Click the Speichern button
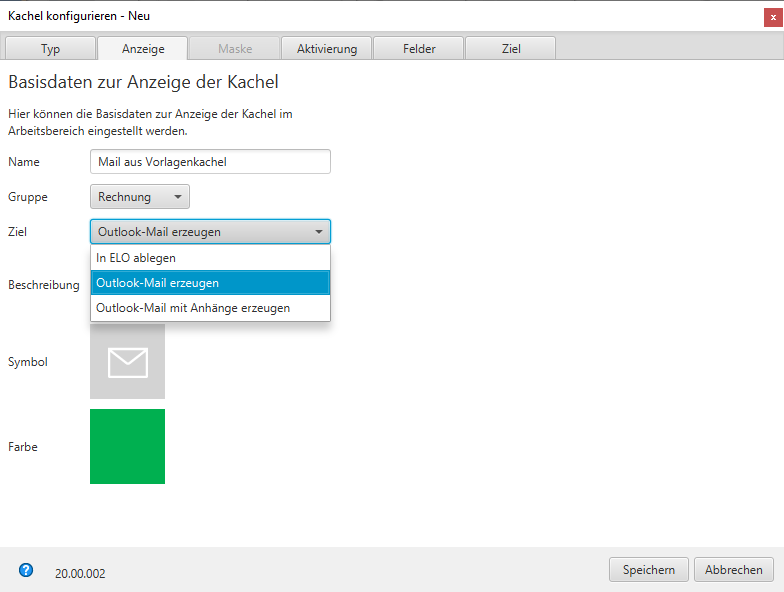784x592 pixels. (x=649, y=570)
